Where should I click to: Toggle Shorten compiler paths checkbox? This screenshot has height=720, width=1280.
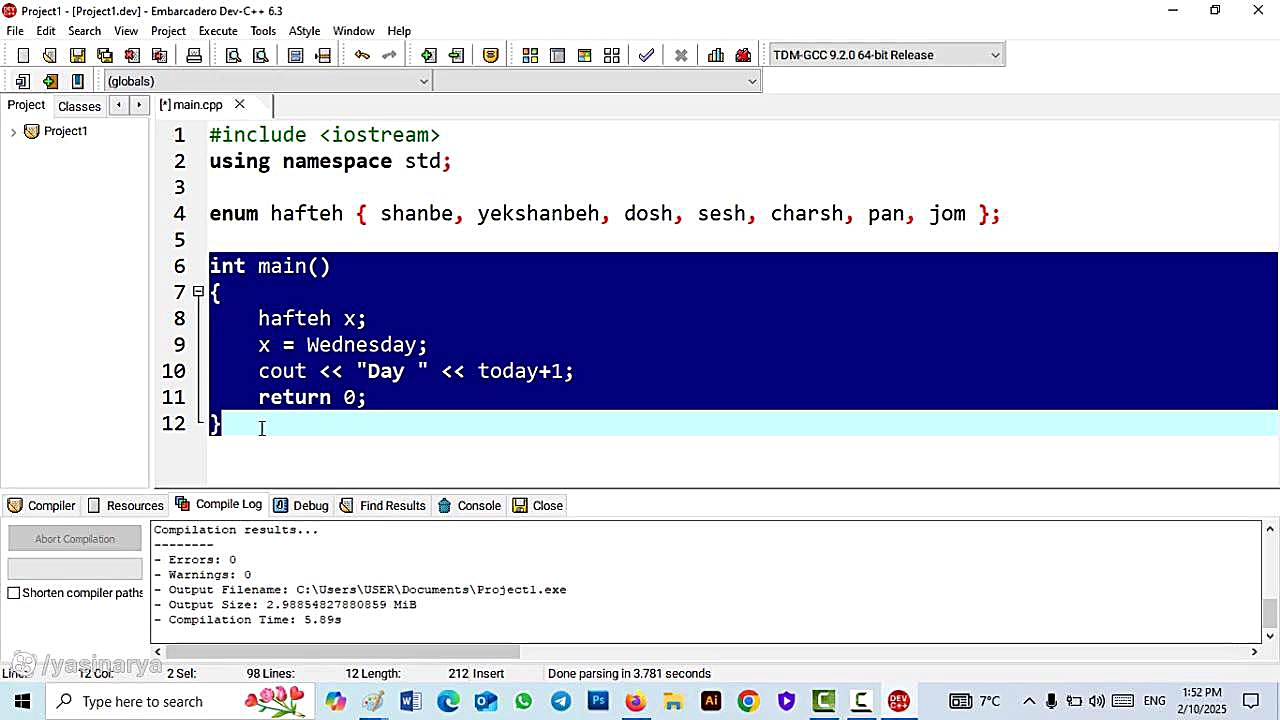click(x=14, y=593)
